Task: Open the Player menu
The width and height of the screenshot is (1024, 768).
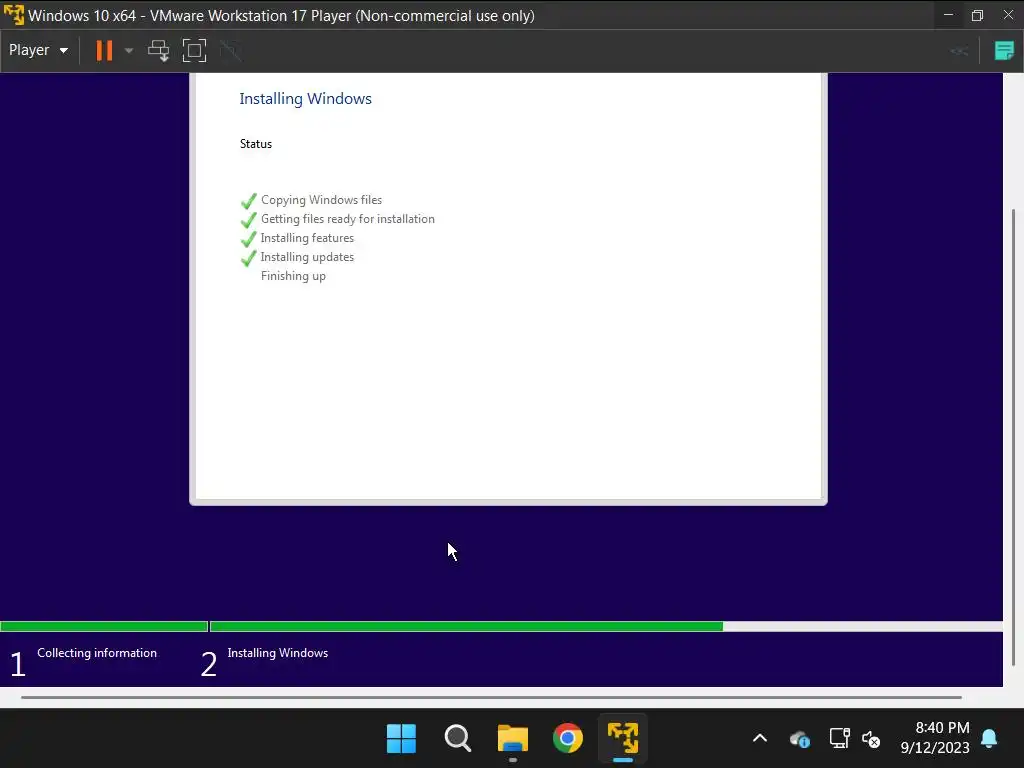Action: coord(38,50)
